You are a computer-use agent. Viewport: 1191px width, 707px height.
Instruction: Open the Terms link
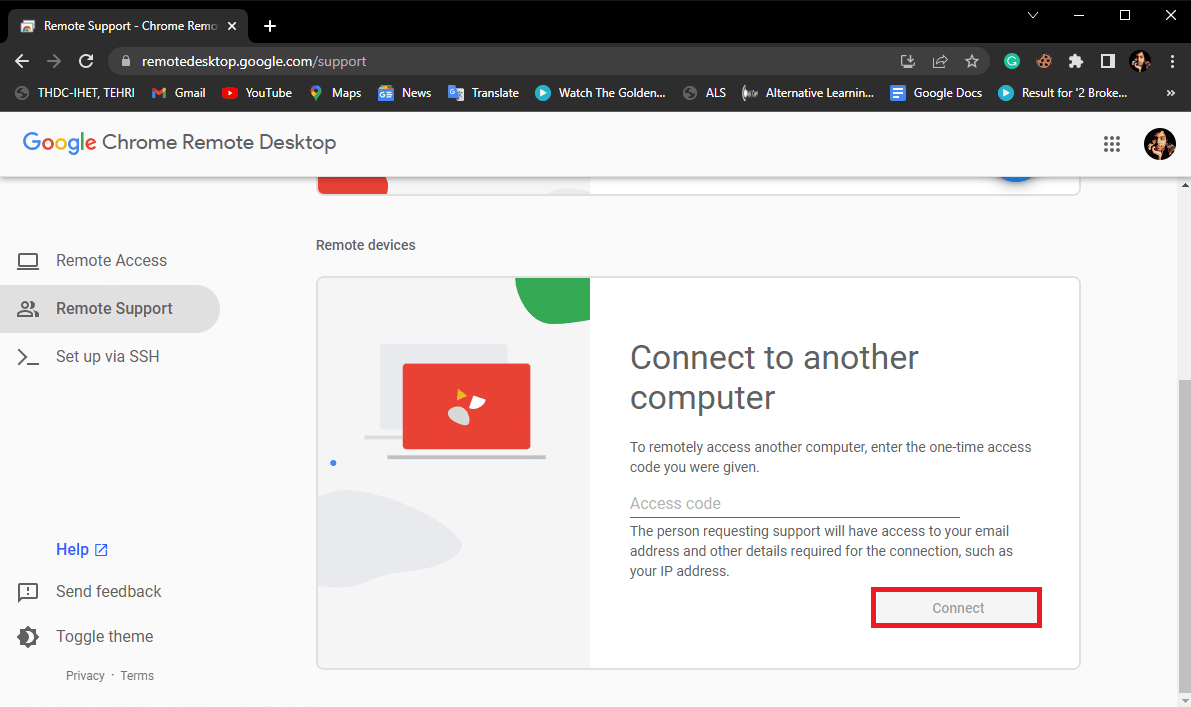tap(137, 675)
